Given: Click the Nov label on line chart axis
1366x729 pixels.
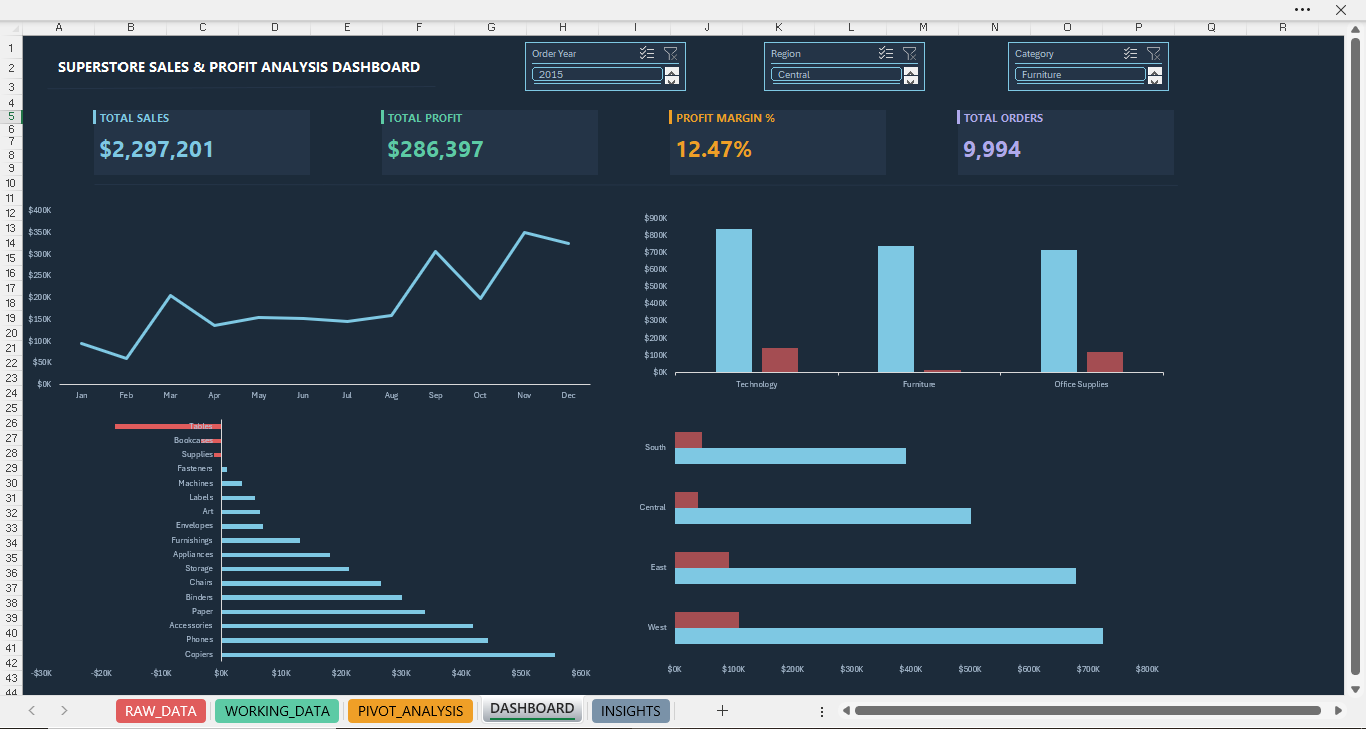Looking at the screenshot, I should [524, 395].
